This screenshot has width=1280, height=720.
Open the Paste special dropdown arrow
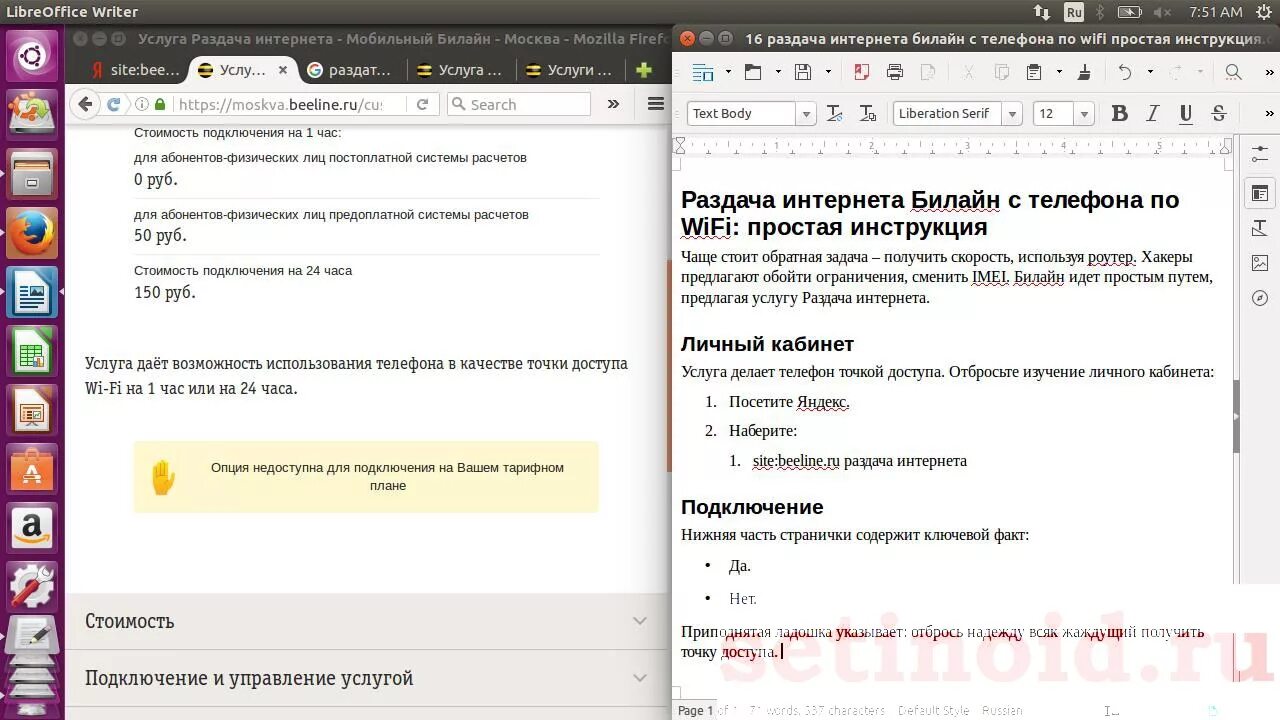coord(1058,72)
